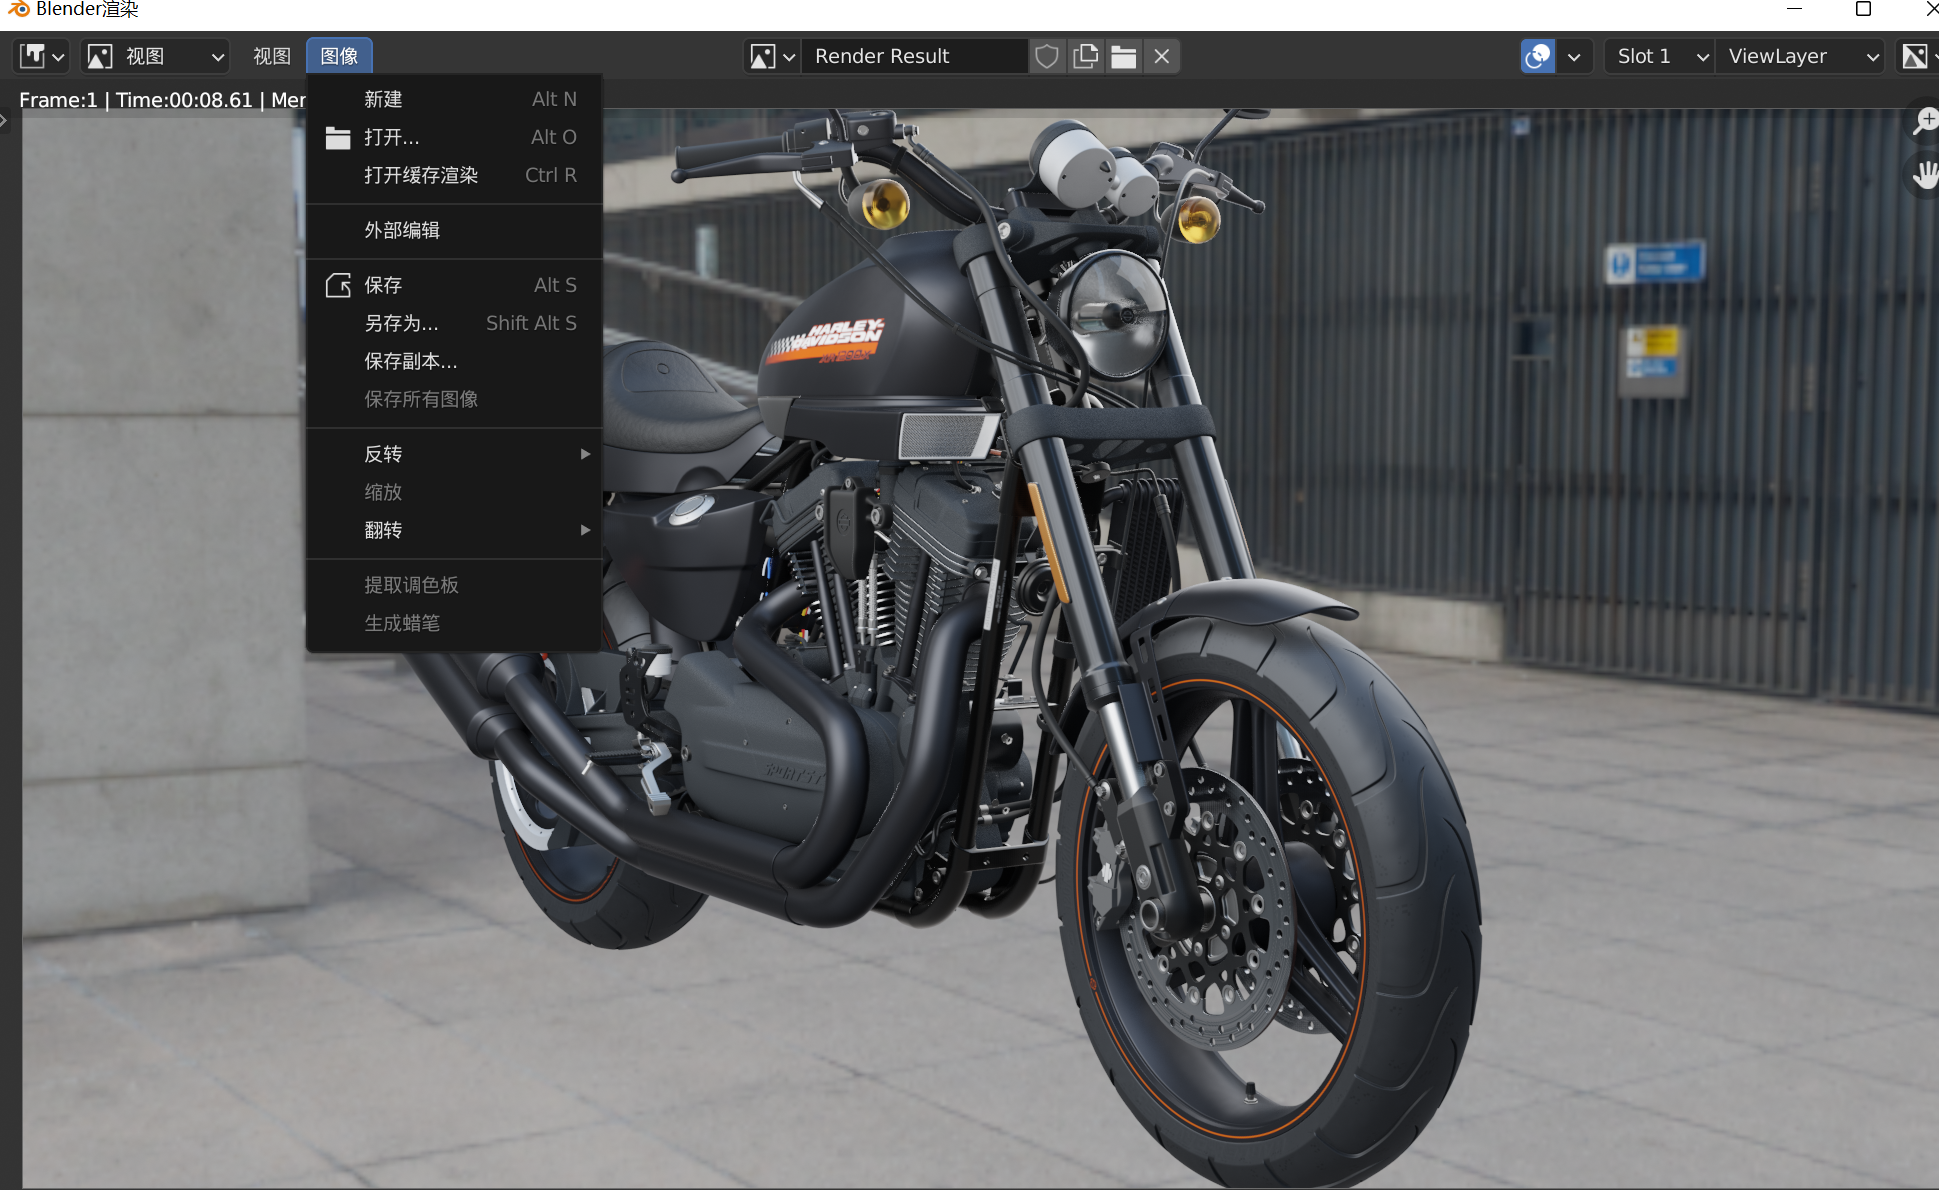Image resolution: width=1939 pixels, height=1190 pixels.
Task: Choose 新建 from the image menu
Action: click(x=454, y=99)
